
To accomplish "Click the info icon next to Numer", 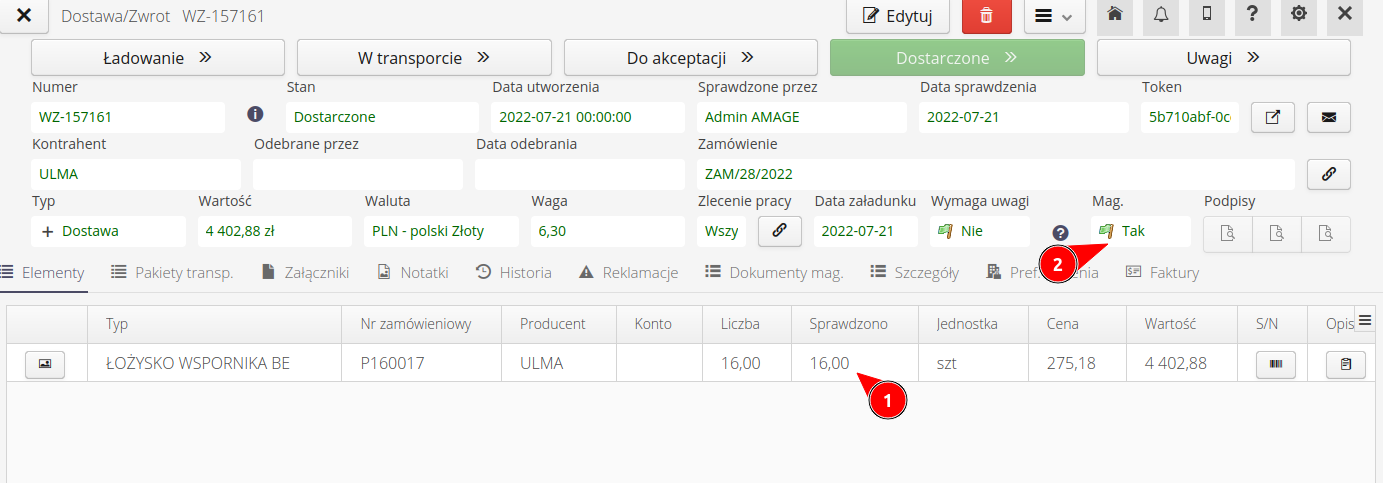I will (255, 113).
